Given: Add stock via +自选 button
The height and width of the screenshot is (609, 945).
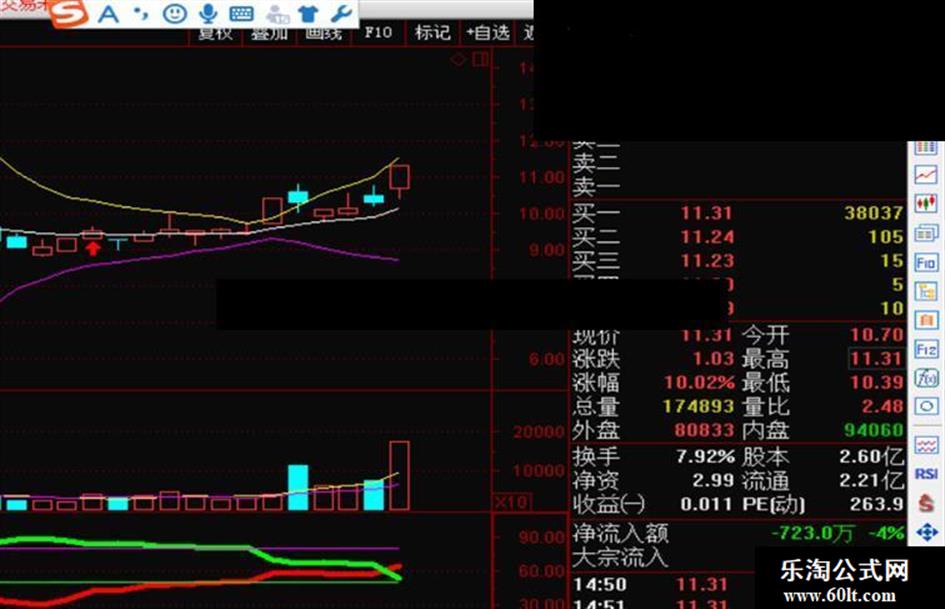Looking at the screenshot, I should pyautogui.click(x=488, y=33).
